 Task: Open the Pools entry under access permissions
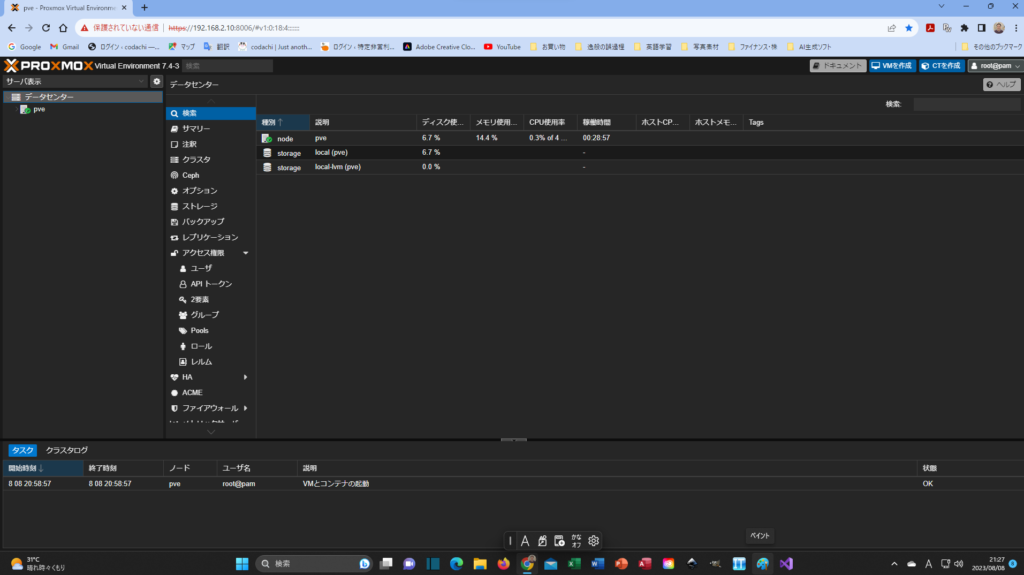(x=199, y=330)
